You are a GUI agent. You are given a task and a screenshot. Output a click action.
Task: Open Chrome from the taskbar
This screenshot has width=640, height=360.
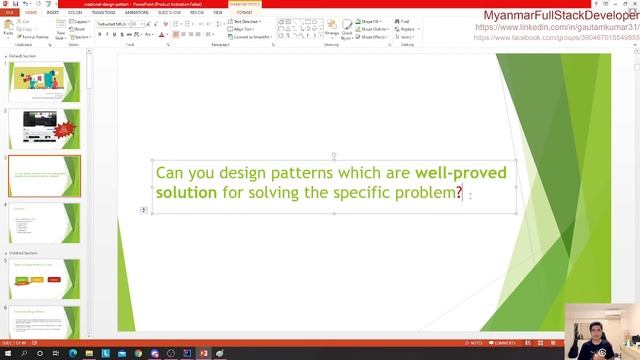(x=138, y=353)
